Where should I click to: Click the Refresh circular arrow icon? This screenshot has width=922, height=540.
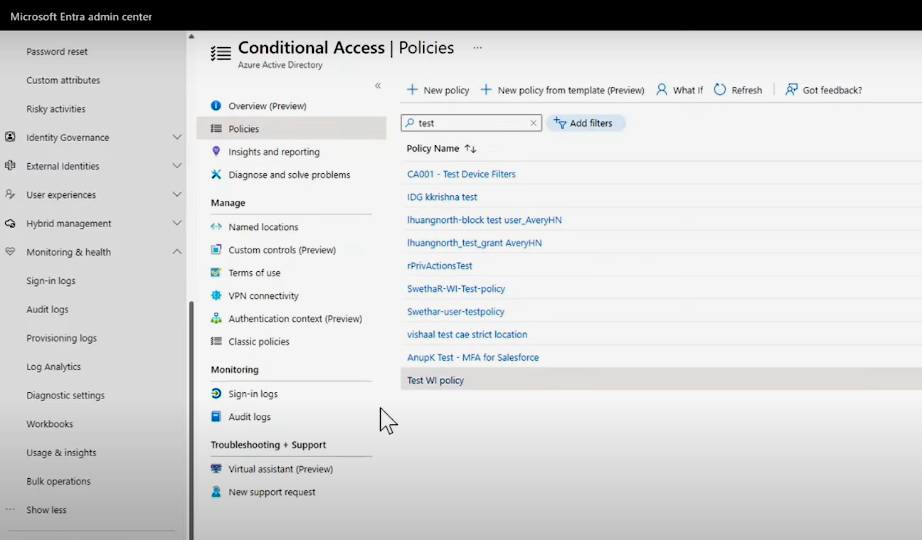pos(720,89)
